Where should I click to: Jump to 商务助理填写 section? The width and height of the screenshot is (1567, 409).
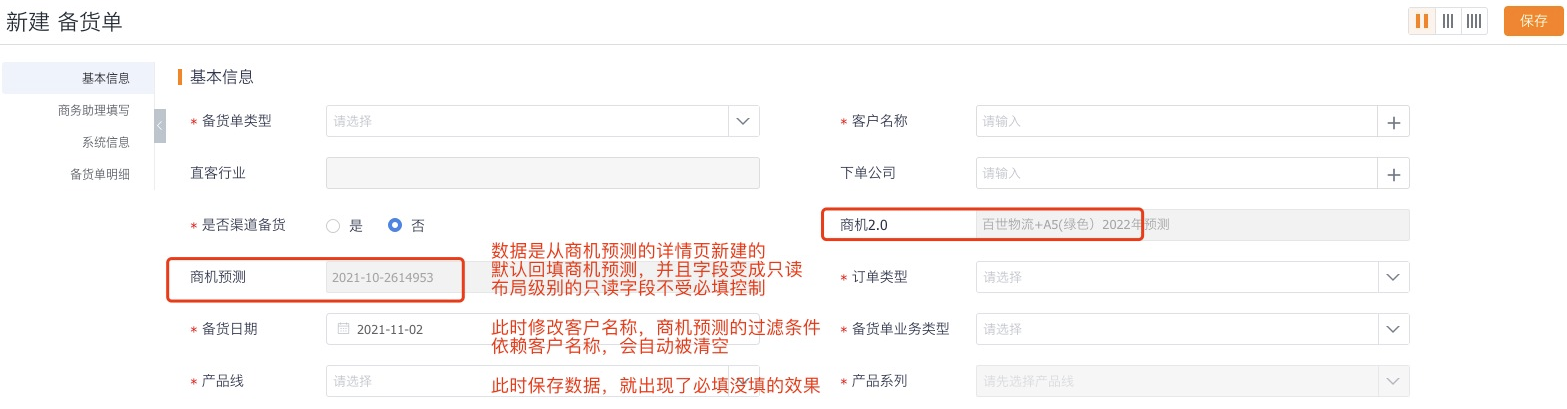(93, 110)
